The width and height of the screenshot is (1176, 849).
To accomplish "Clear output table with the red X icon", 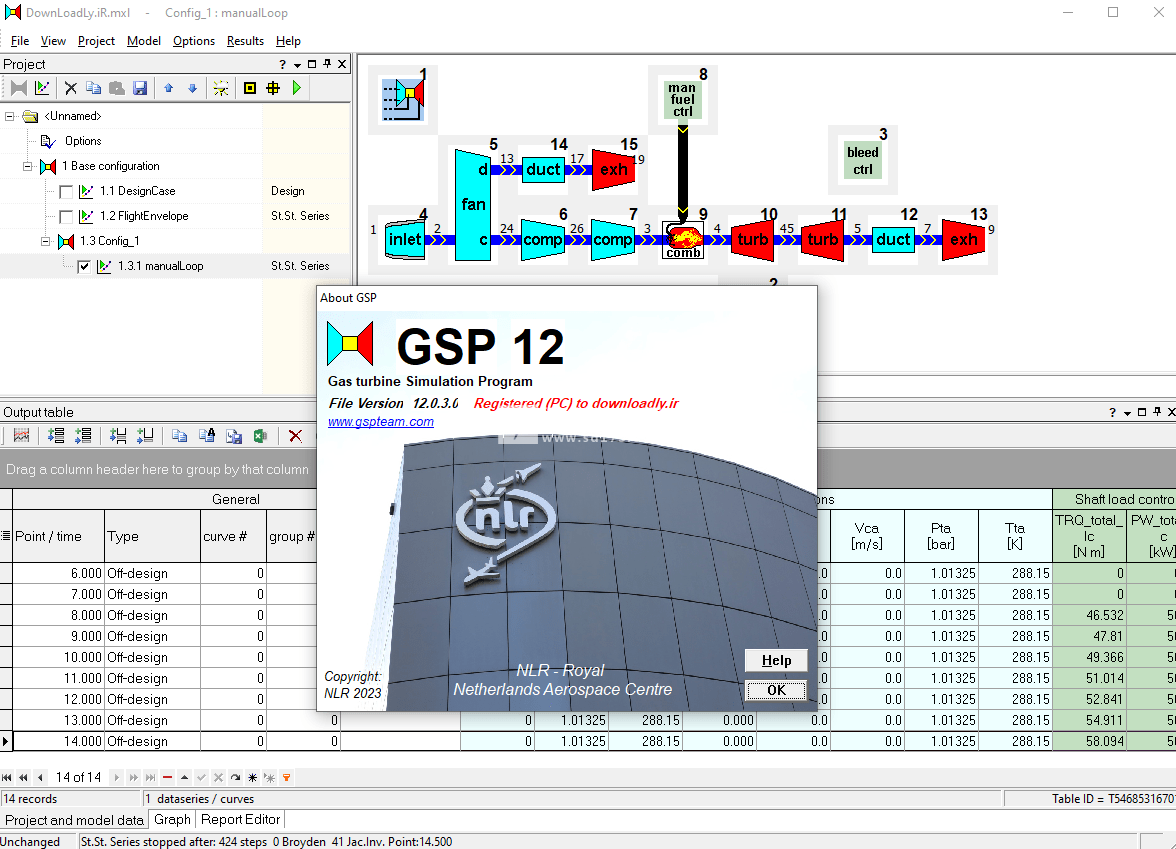I will coord(296,436).
